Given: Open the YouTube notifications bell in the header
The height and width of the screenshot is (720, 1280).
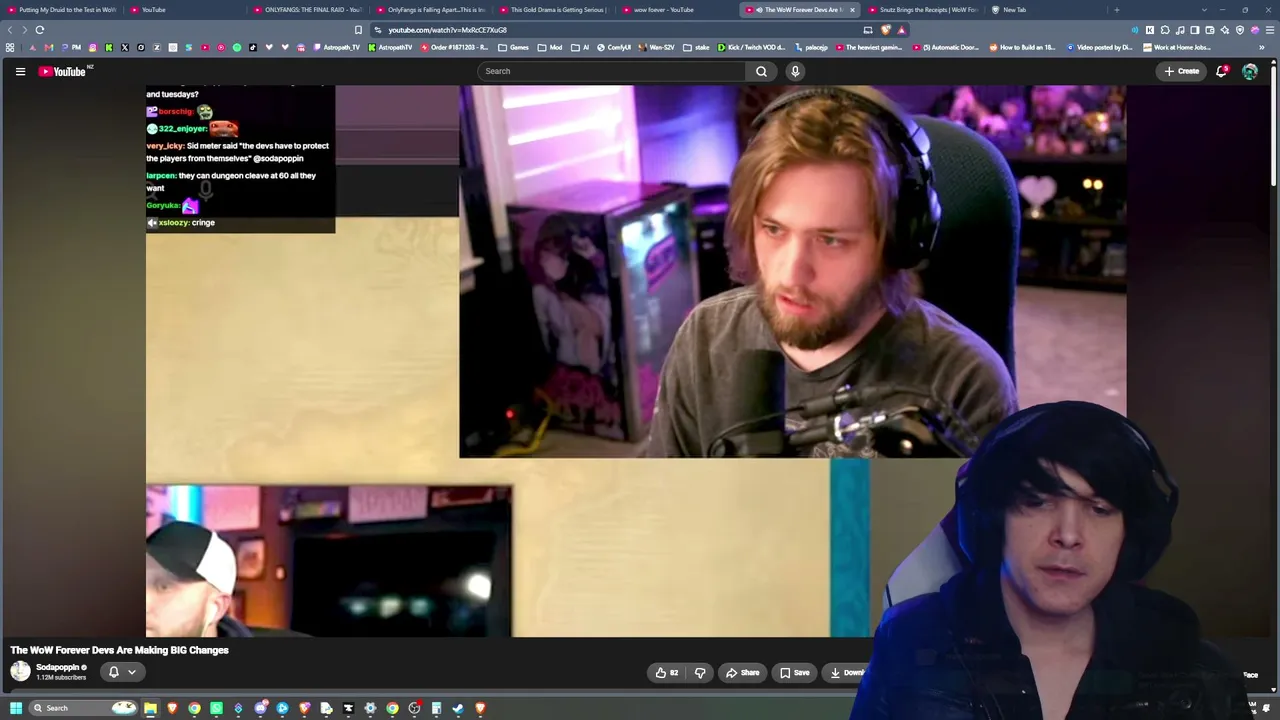Looking at the screenshot, I should (x=1222, y=71).
